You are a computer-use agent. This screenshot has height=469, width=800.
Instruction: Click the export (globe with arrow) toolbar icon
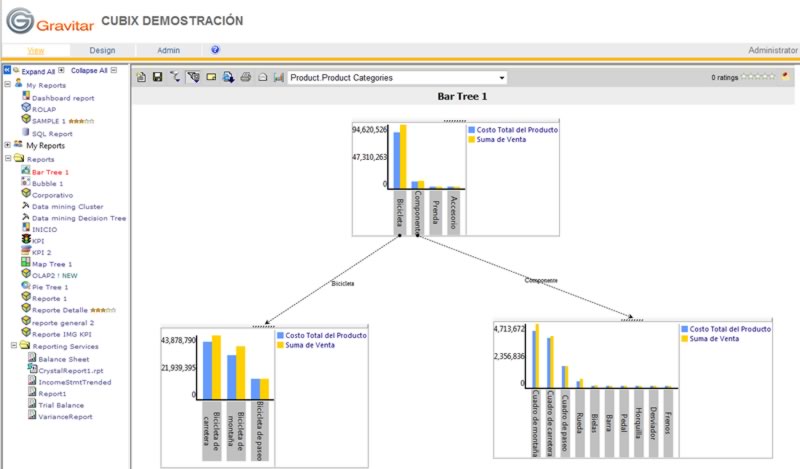click(228, 77)
